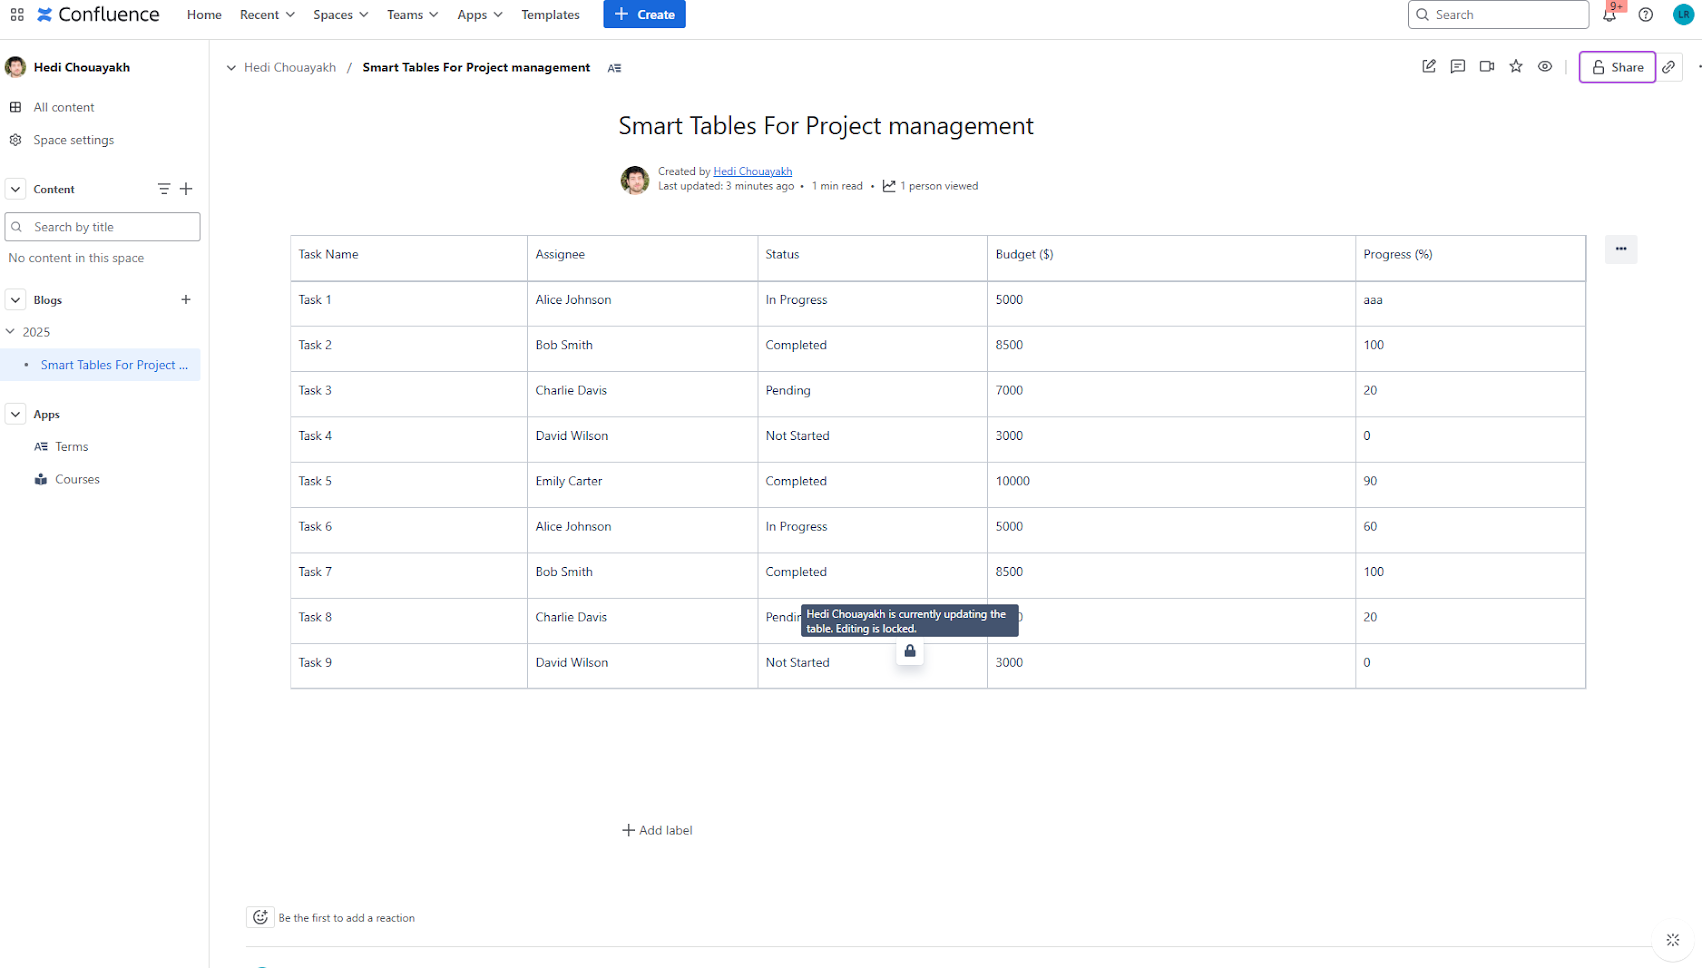Open the comments icon in page toolbar
The height and width of the screenshot is (968, 1702).
pos(1457,67)
